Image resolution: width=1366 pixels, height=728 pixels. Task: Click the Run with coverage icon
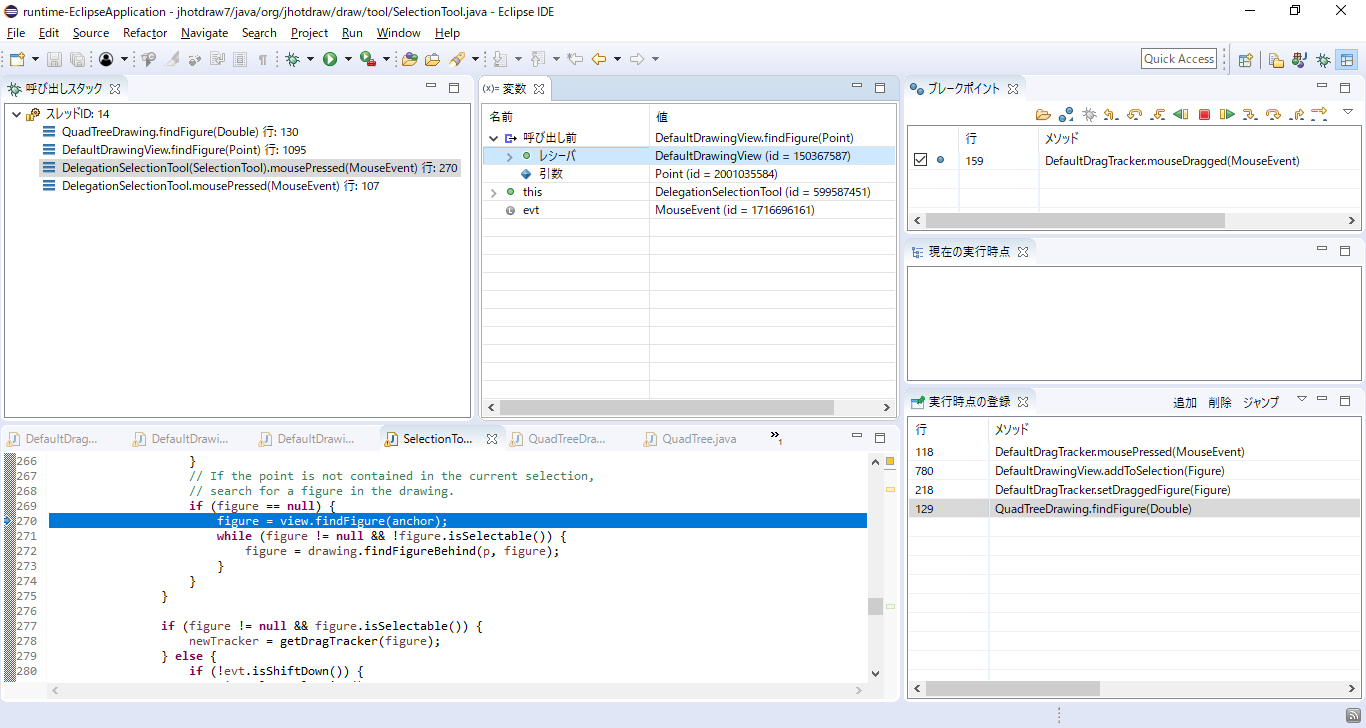coord(367,59)
